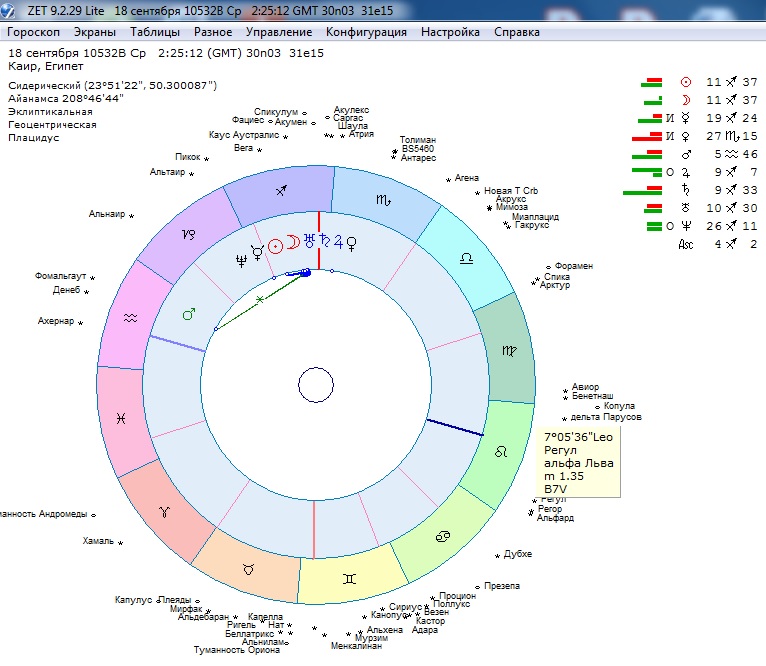This screenshot has height=666, width=766.
Task: Click the Venus glyph inside the chart wheel
Action: (351, 242)
